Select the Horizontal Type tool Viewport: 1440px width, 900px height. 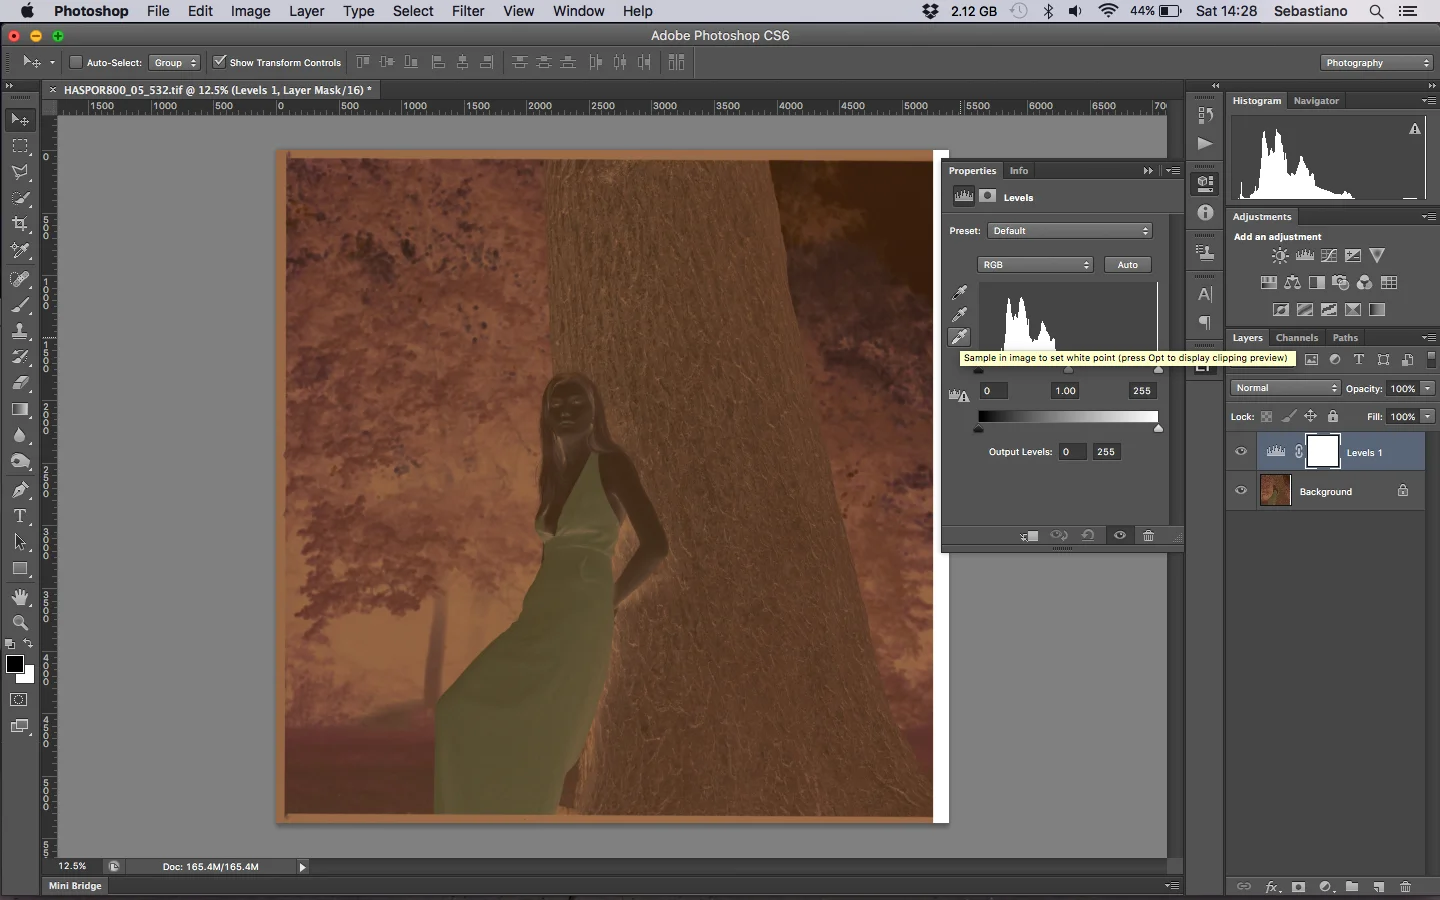point(20,516)
